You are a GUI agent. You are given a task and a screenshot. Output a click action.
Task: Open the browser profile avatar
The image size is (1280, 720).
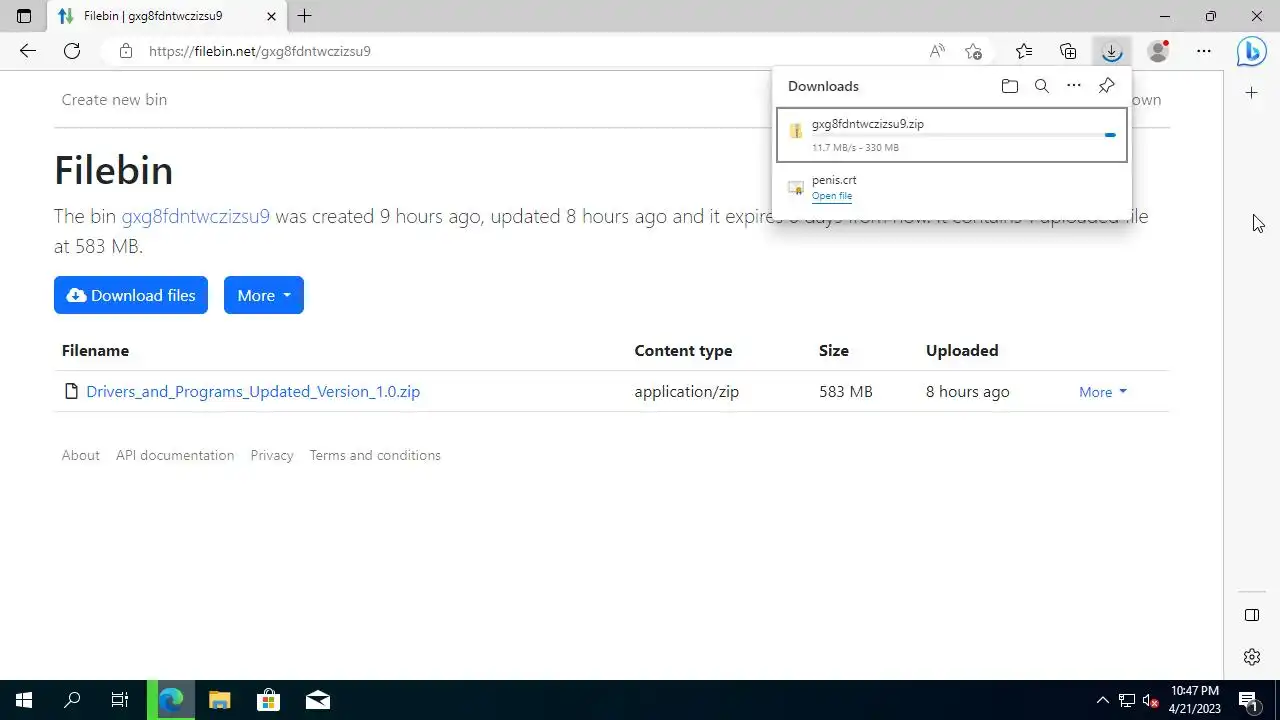pyautogui.click(x=1158, y=51)
